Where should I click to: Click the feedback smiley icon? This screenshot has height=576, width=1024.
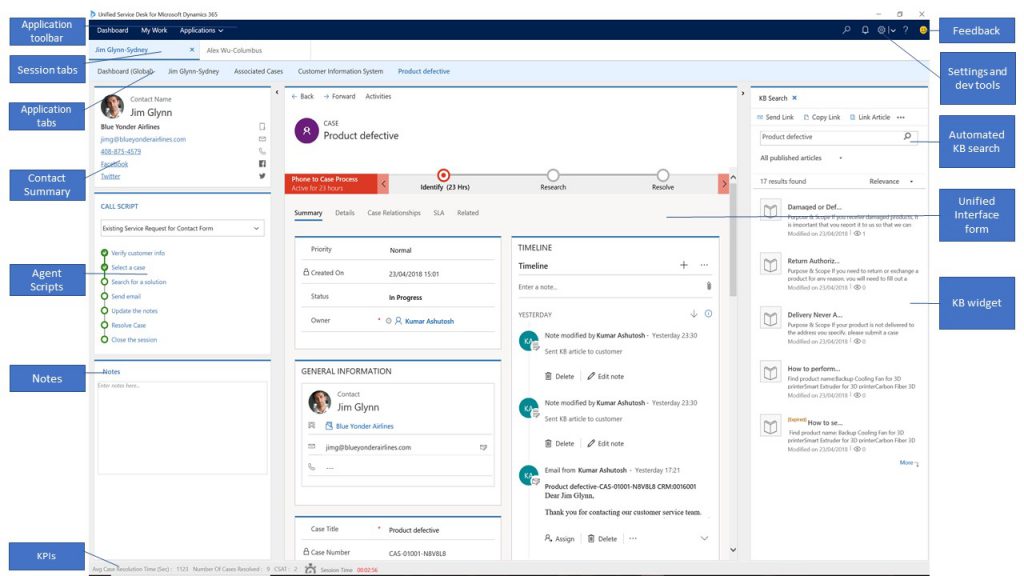pyautogui.click(x=923, y=30)
